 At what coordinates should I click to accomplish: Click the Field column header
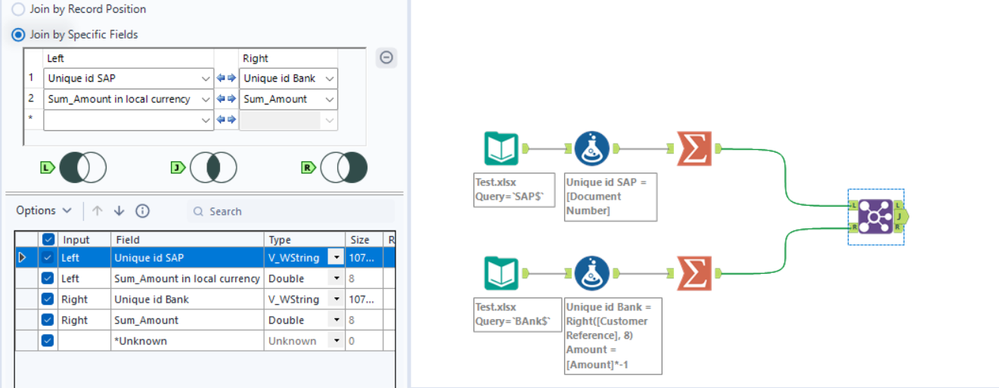[188, 240]
